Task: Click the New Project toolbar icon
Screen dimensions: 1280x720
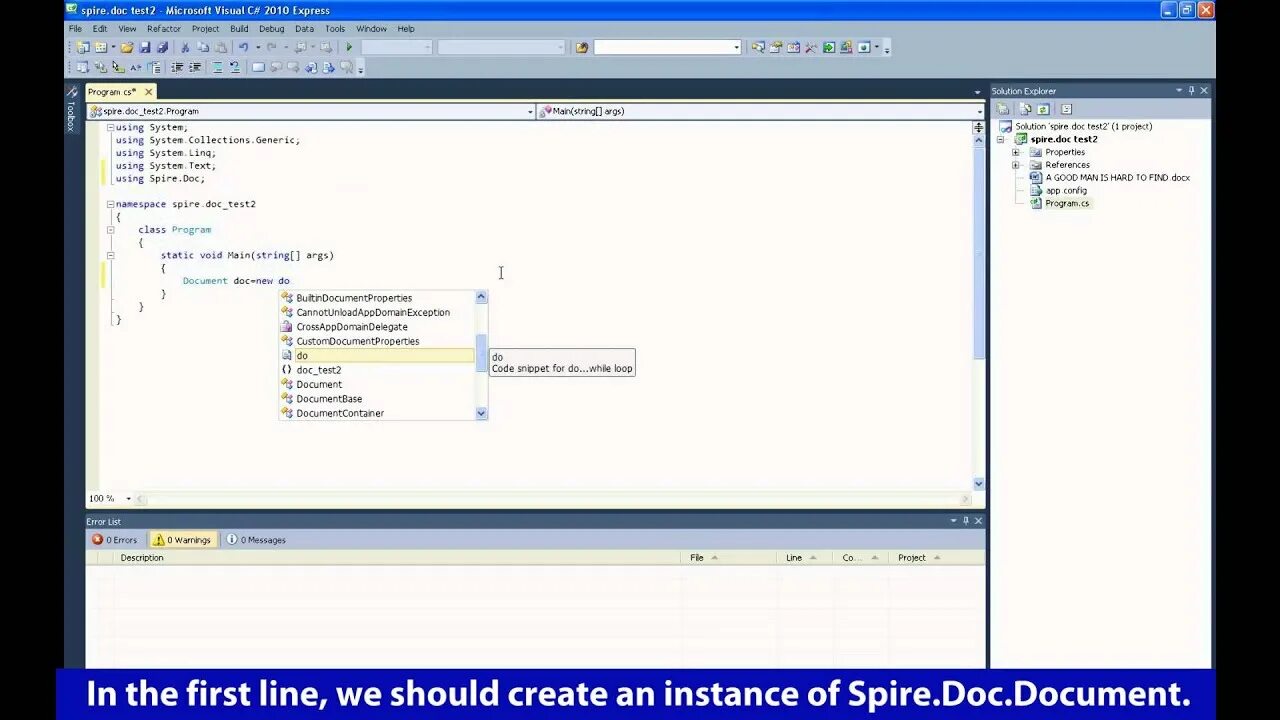Action: pyautogui.click(x=82, y=47)
